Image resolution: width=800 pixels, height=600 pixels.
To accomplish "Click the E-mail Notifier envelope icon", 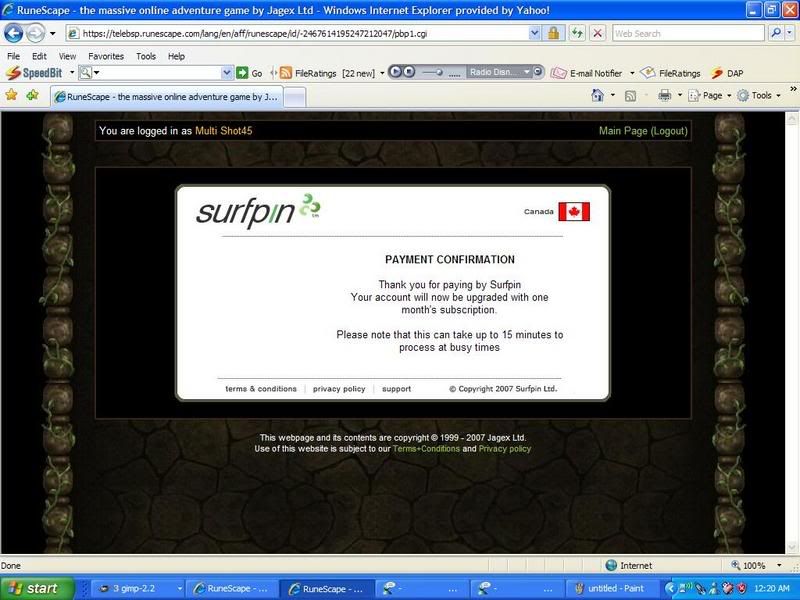I will 559,73.
